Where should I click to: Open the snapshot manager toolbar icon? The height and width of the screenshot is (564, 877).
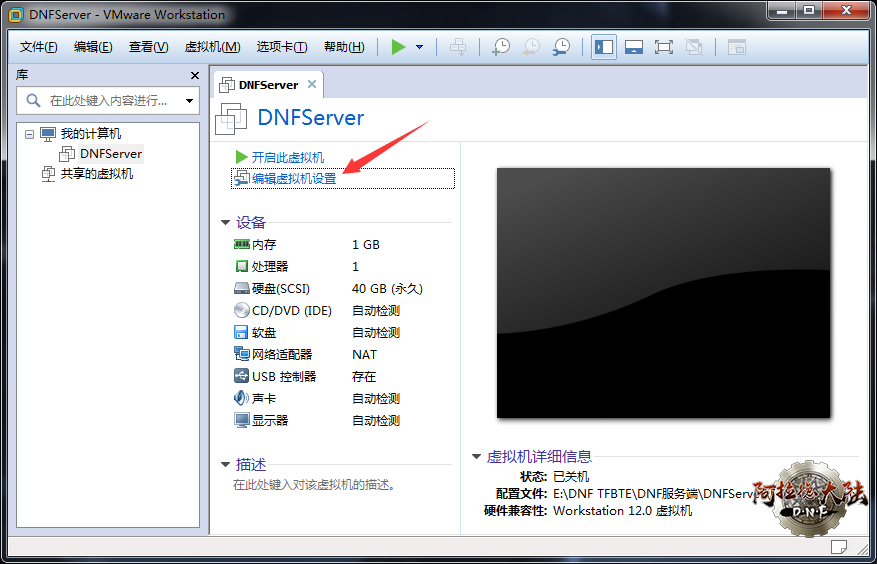[562, 47]
